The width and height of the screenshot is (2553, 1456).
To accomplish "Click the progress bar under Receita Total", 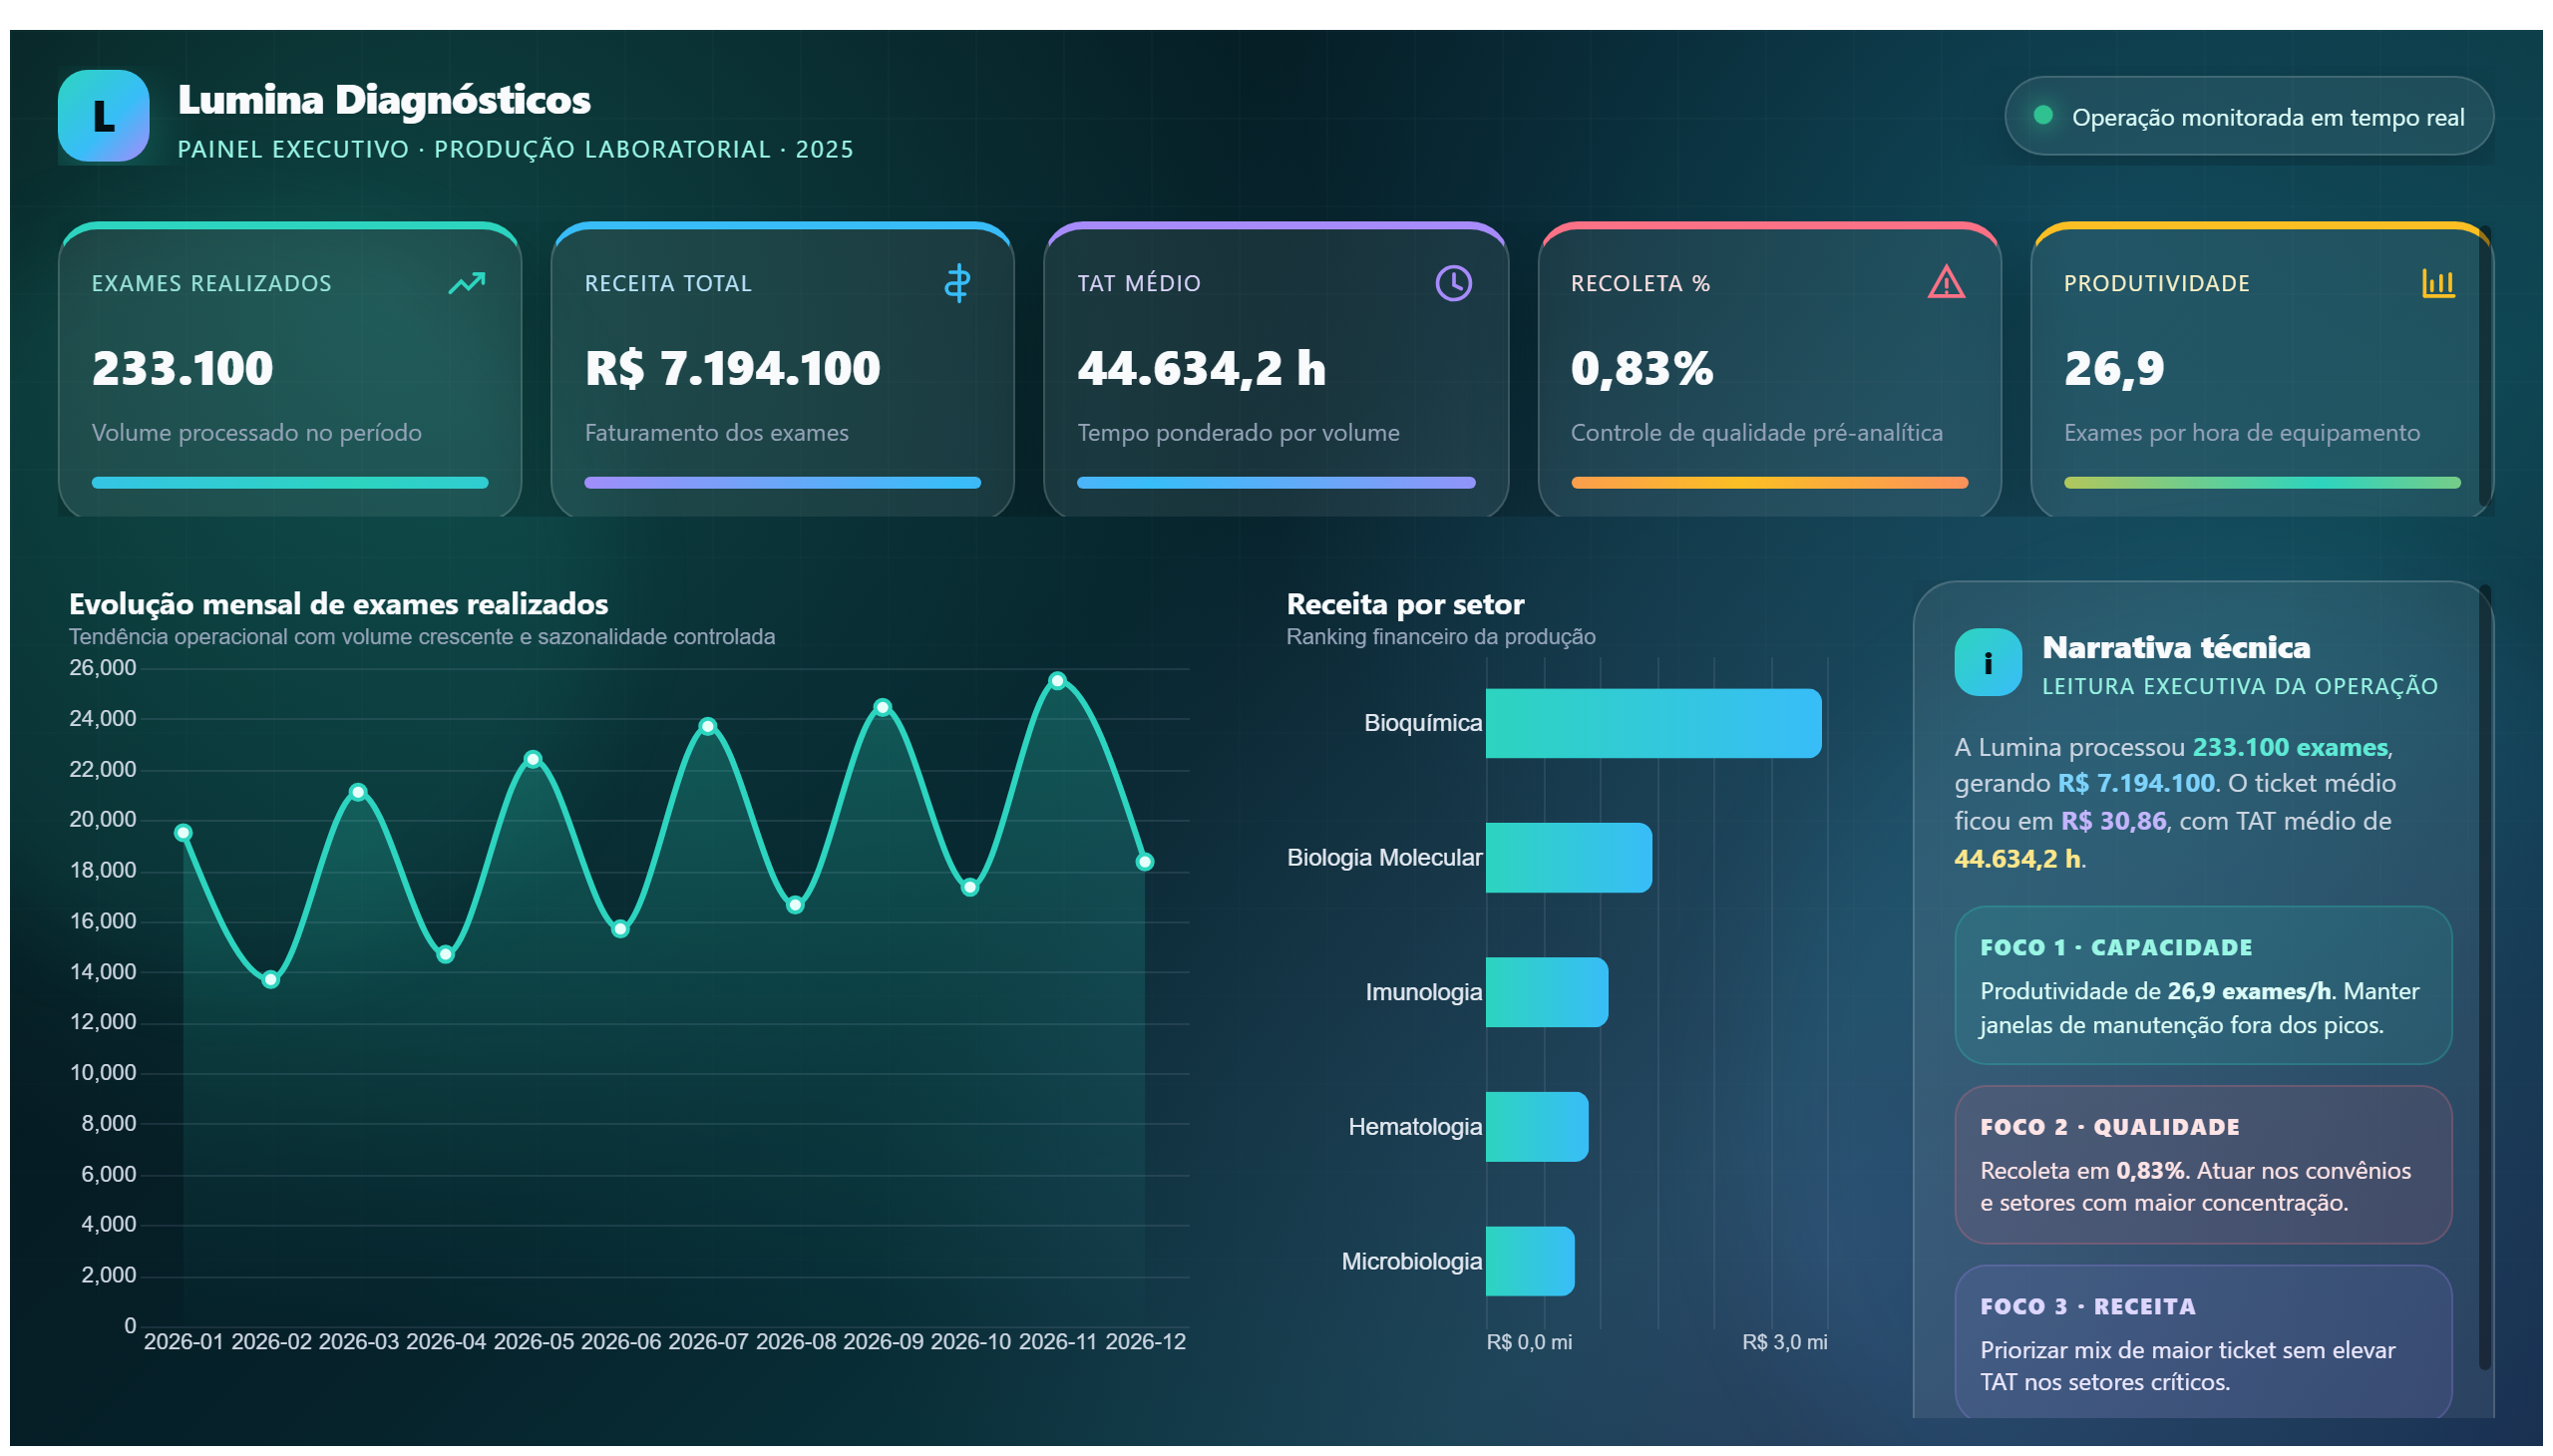I will point(782,483).
